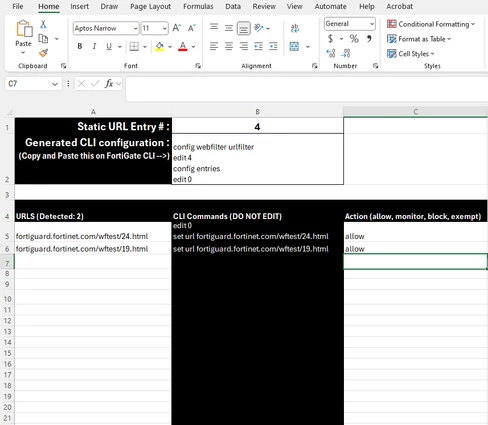Click into the formula bar

(x=307, y=89)
